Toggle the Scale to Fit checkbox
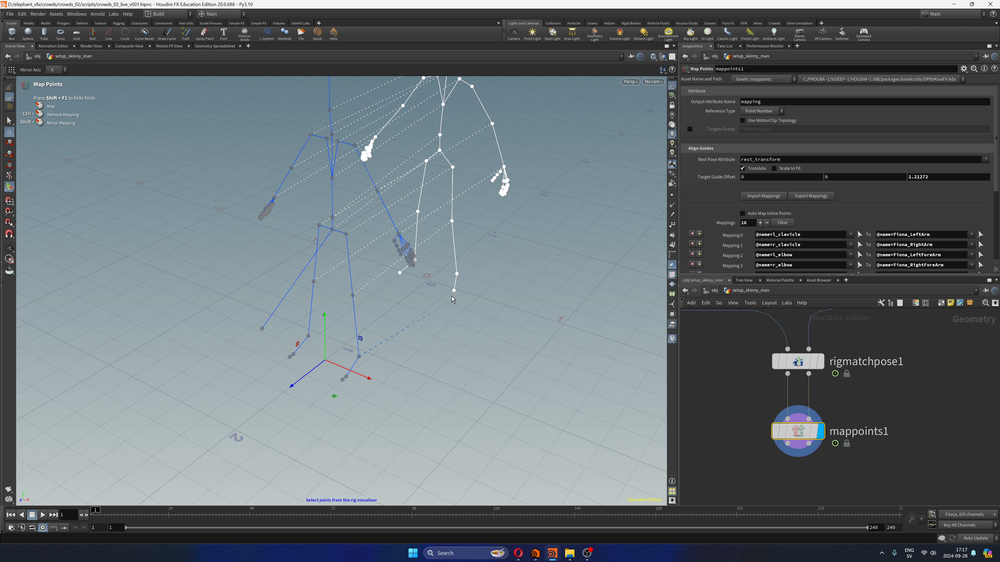1000x562 pixels. point(774,168)
